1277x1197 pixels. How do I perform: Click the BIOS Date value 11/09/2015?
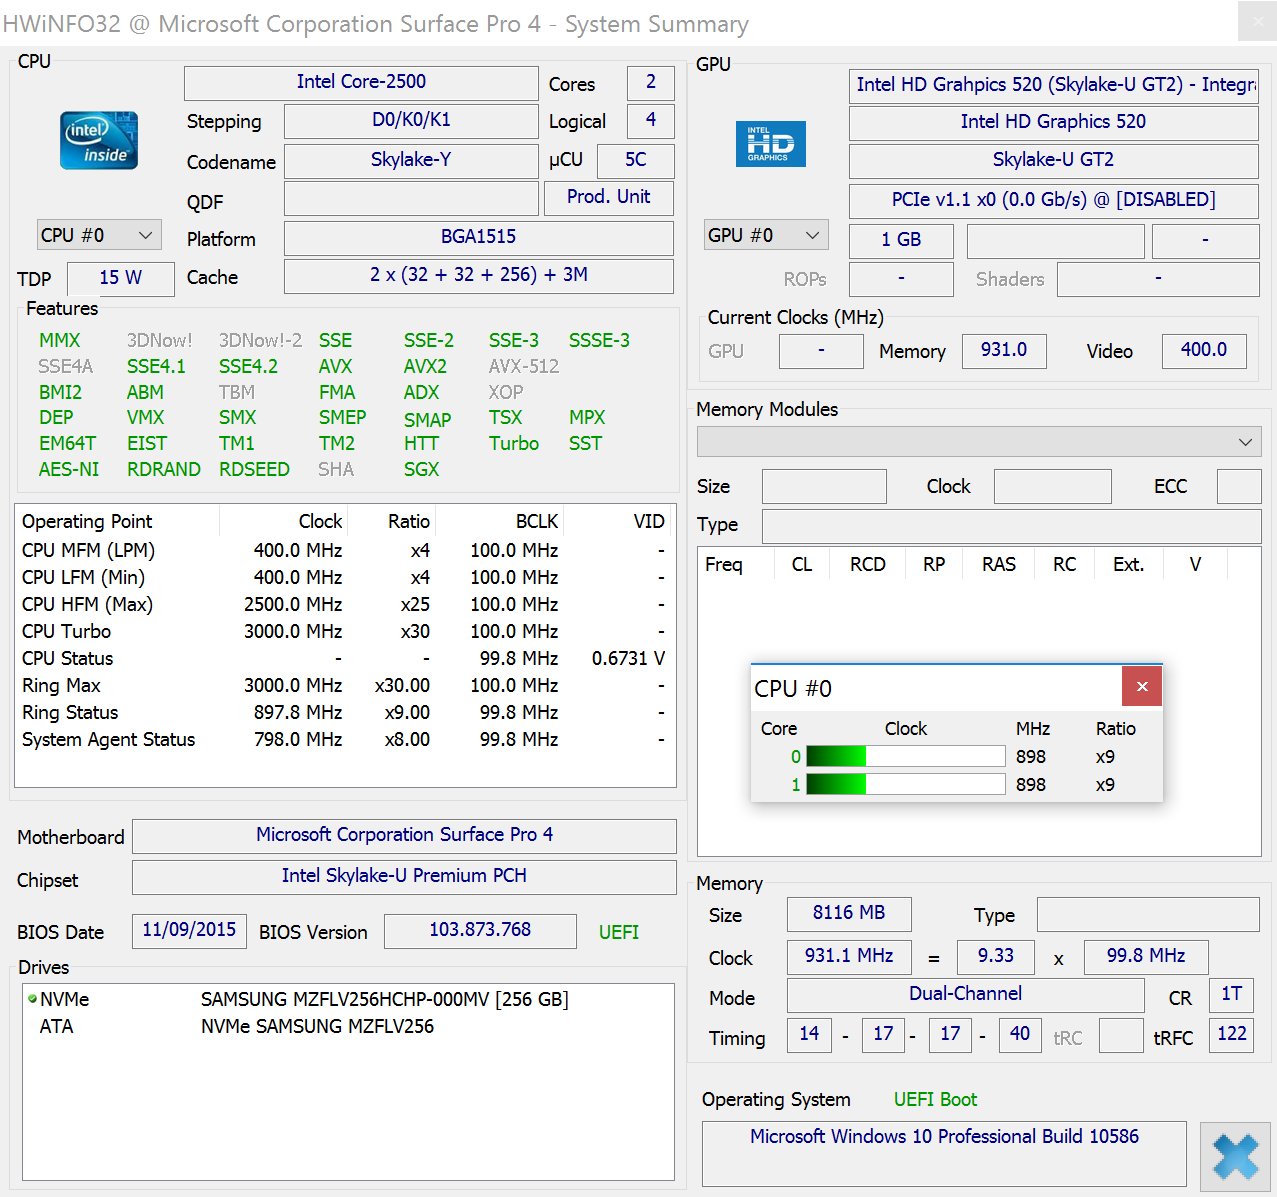pos(189,931)
